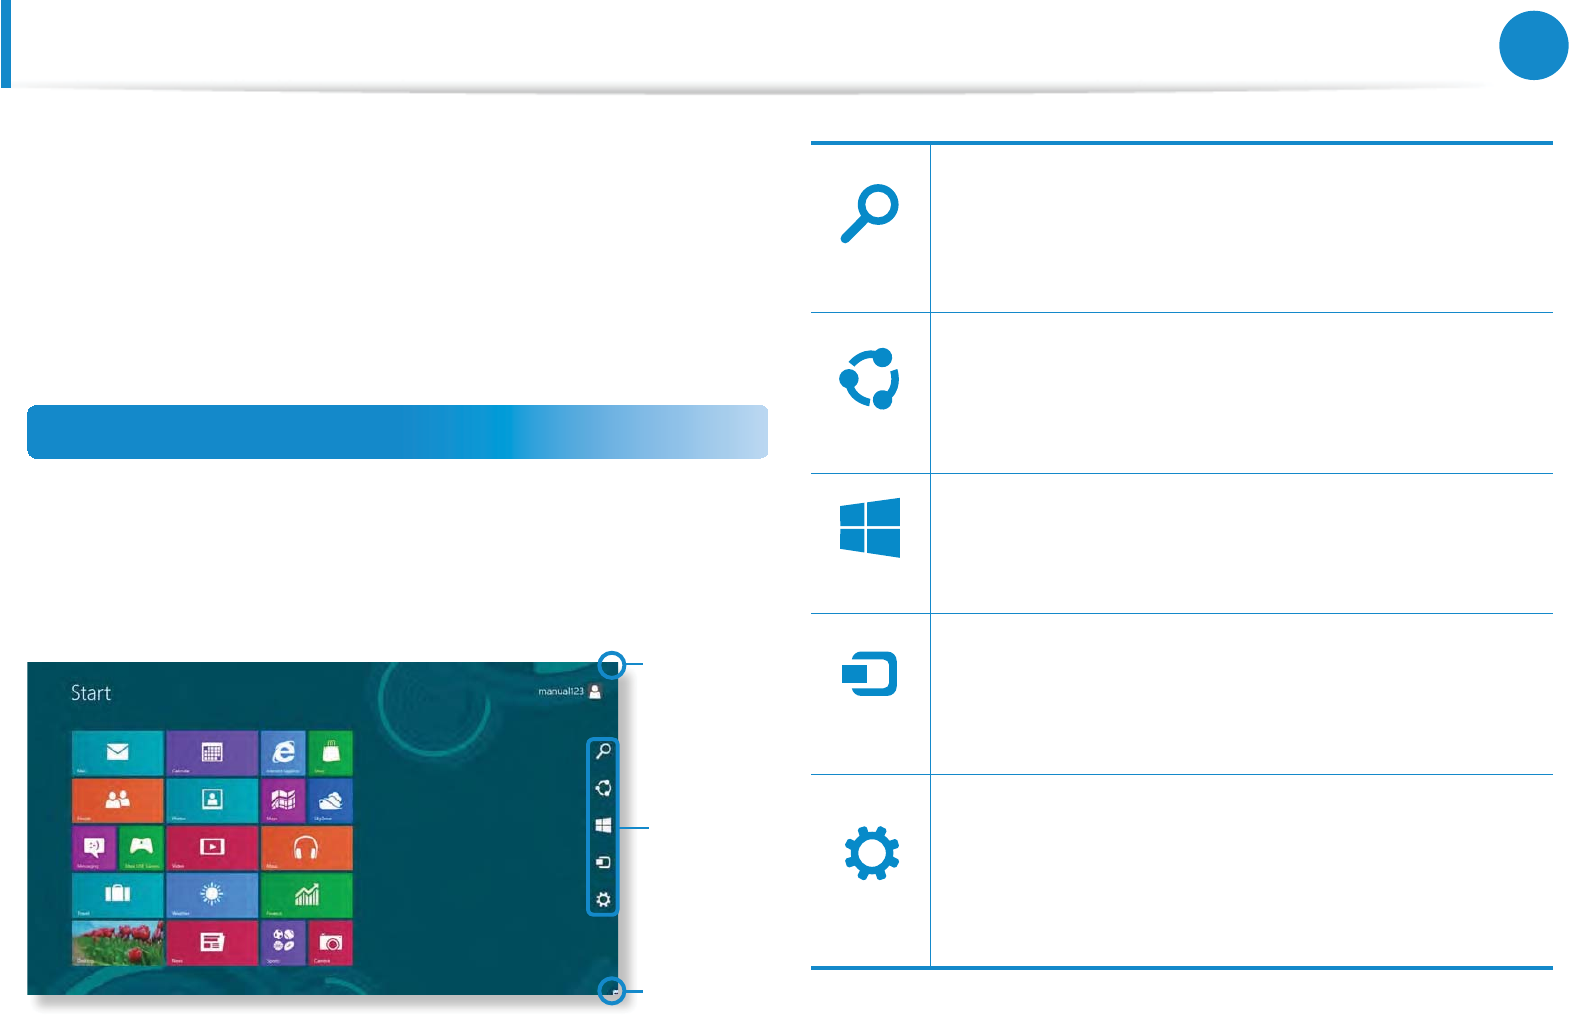Open the Xbox LIVE Games tile
The width and height of the screenshot is (1569, 1016).
coord(141,848)
